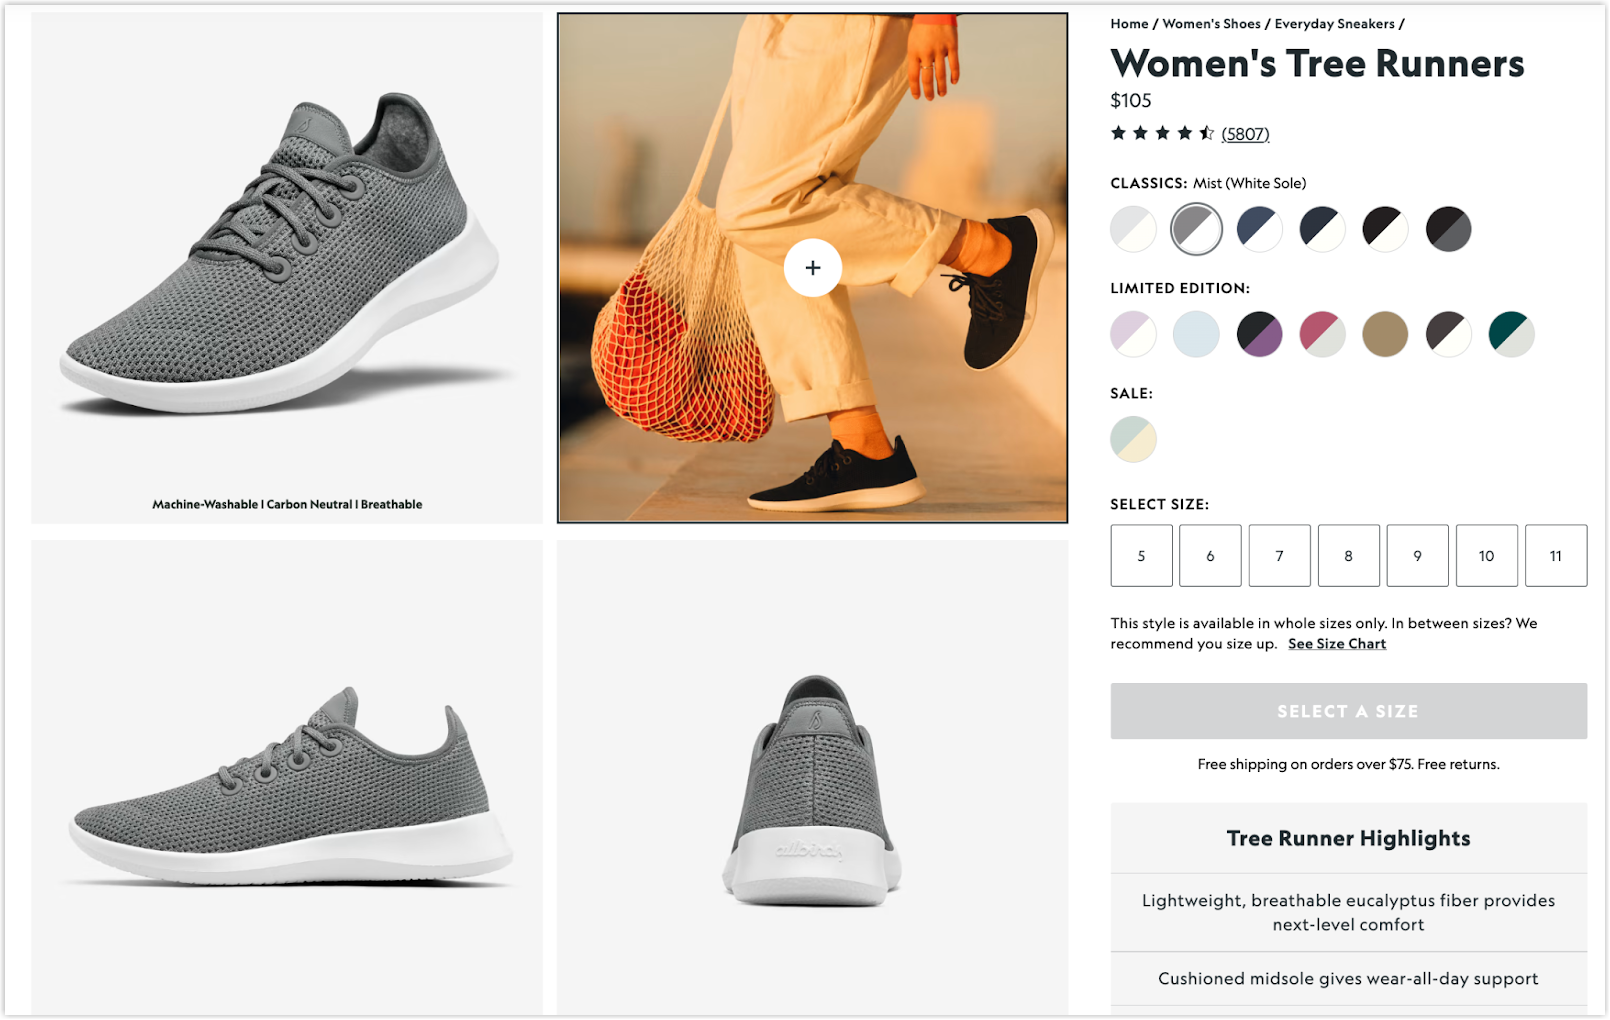Image resolution: width=1610 pixels, height=1020 pixels.
Task: Select size 11
Action: pyautogui.click(x=1556, y=556)
